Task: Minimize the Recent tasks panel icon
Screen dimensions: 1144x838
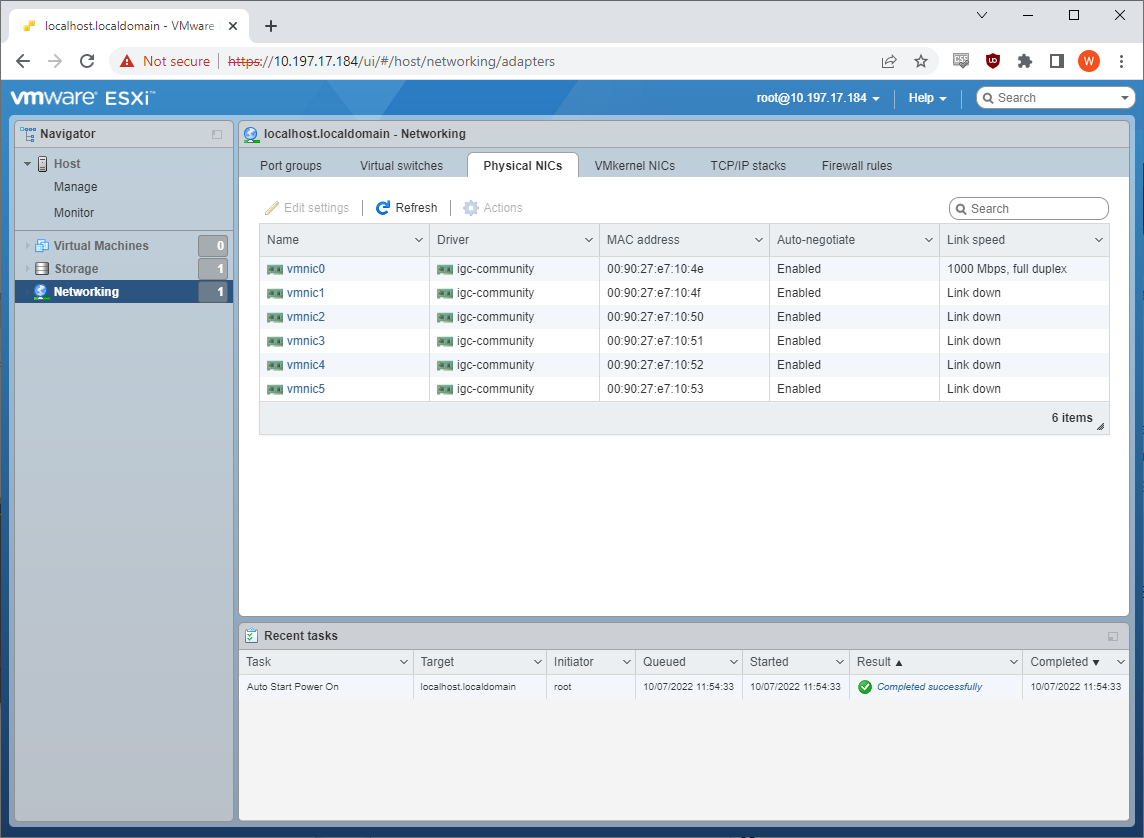Action: [x=1113, y=636]
